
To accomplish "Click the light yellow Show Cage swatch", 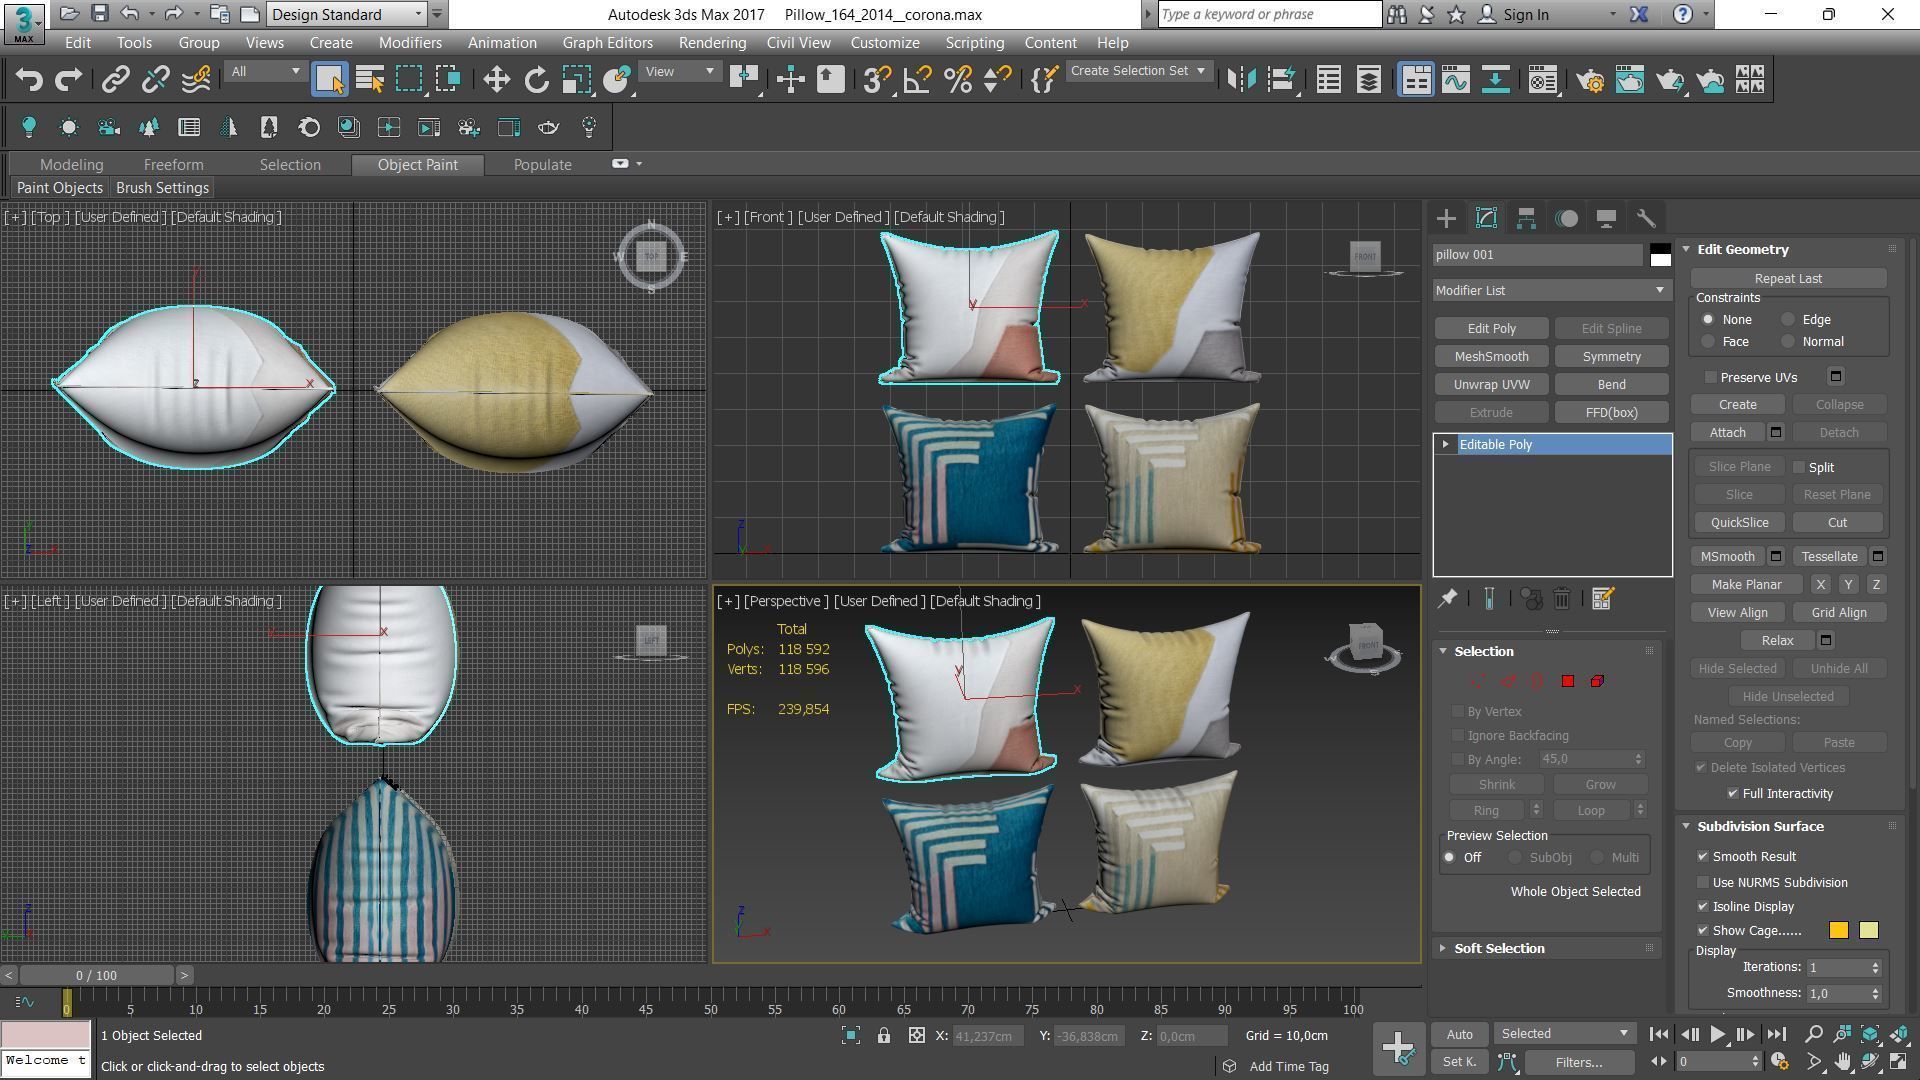I will point(1868,931).
